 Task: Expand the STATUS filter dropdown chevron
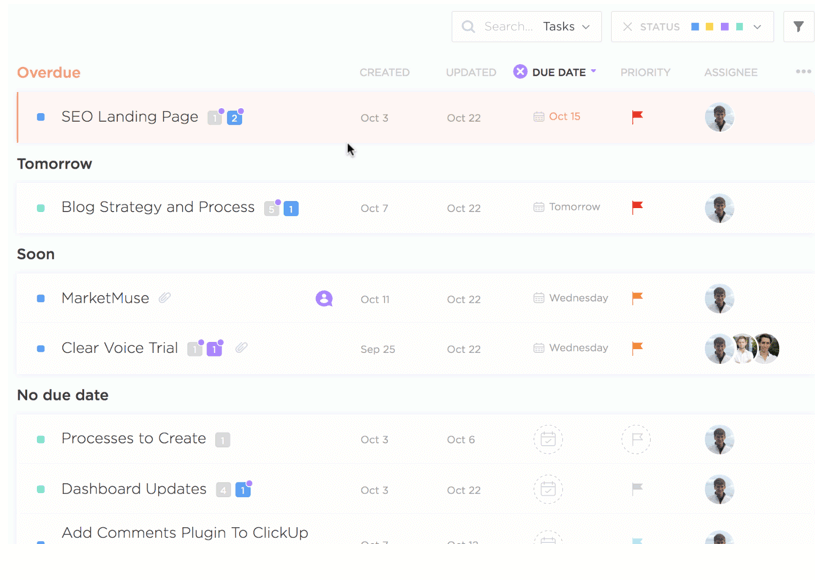pos(757,27)
